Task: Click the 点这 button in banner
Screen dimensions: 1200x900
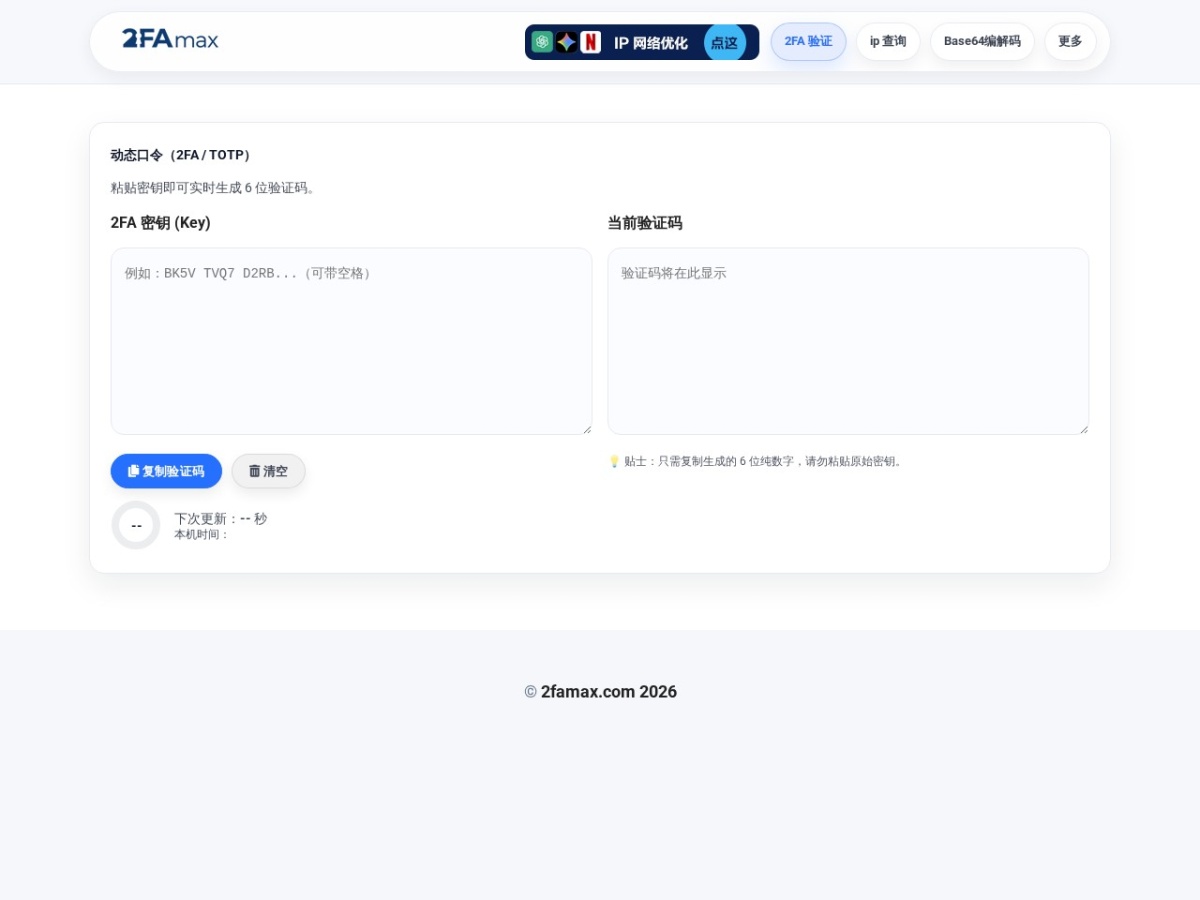Action: pos(725,43)
